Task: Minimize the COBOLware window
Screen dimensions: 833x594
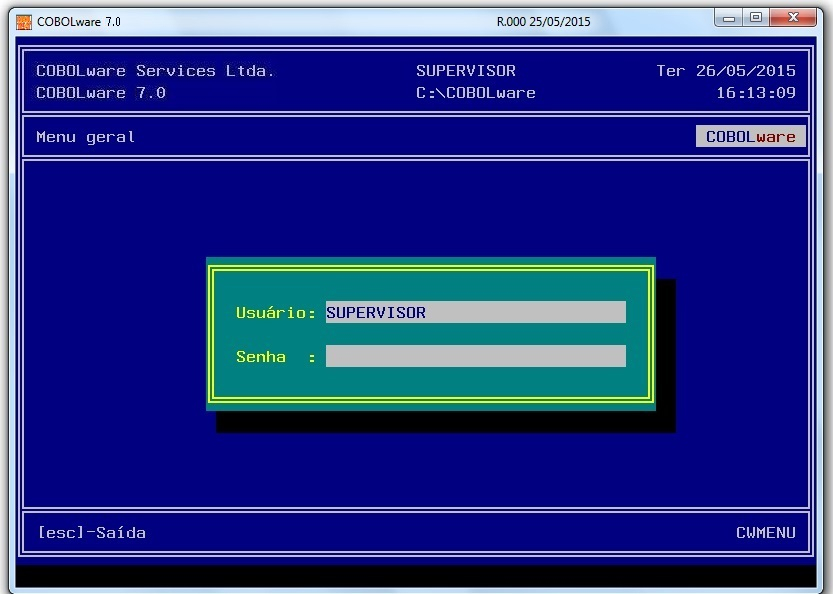Action: tap(729, 18)
